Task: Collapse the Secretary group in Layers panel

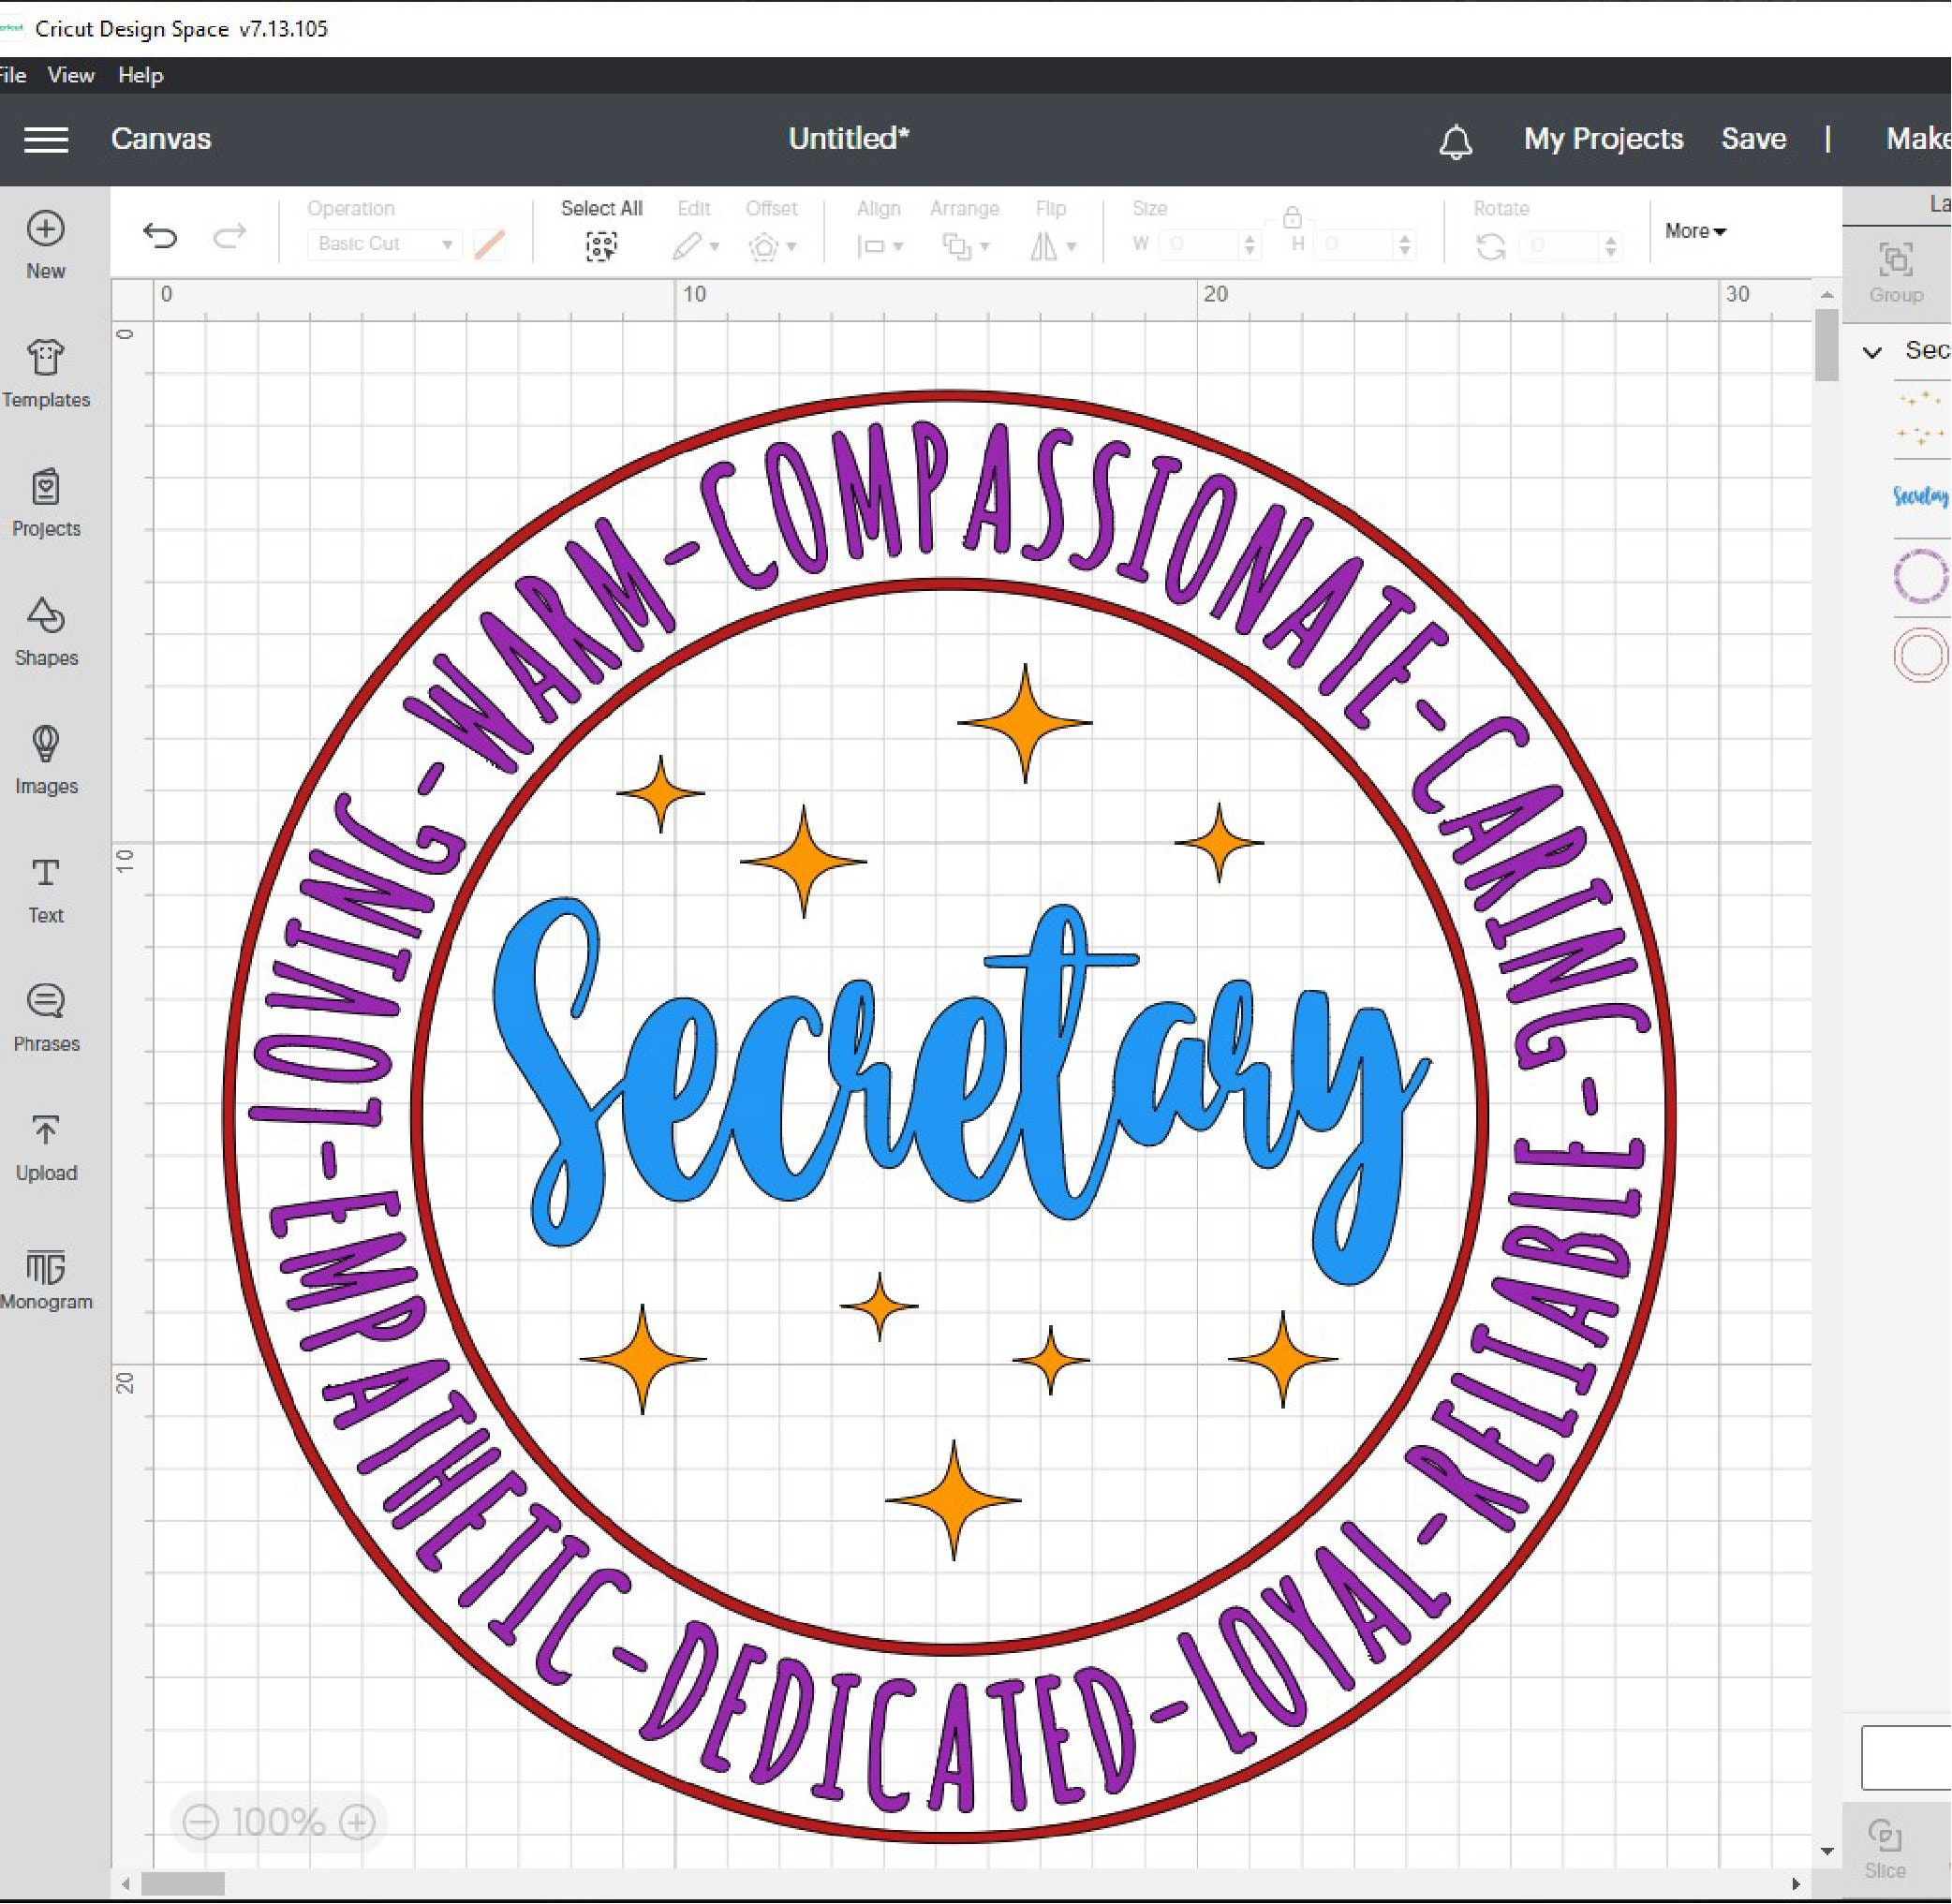Action: [1871, 351]
